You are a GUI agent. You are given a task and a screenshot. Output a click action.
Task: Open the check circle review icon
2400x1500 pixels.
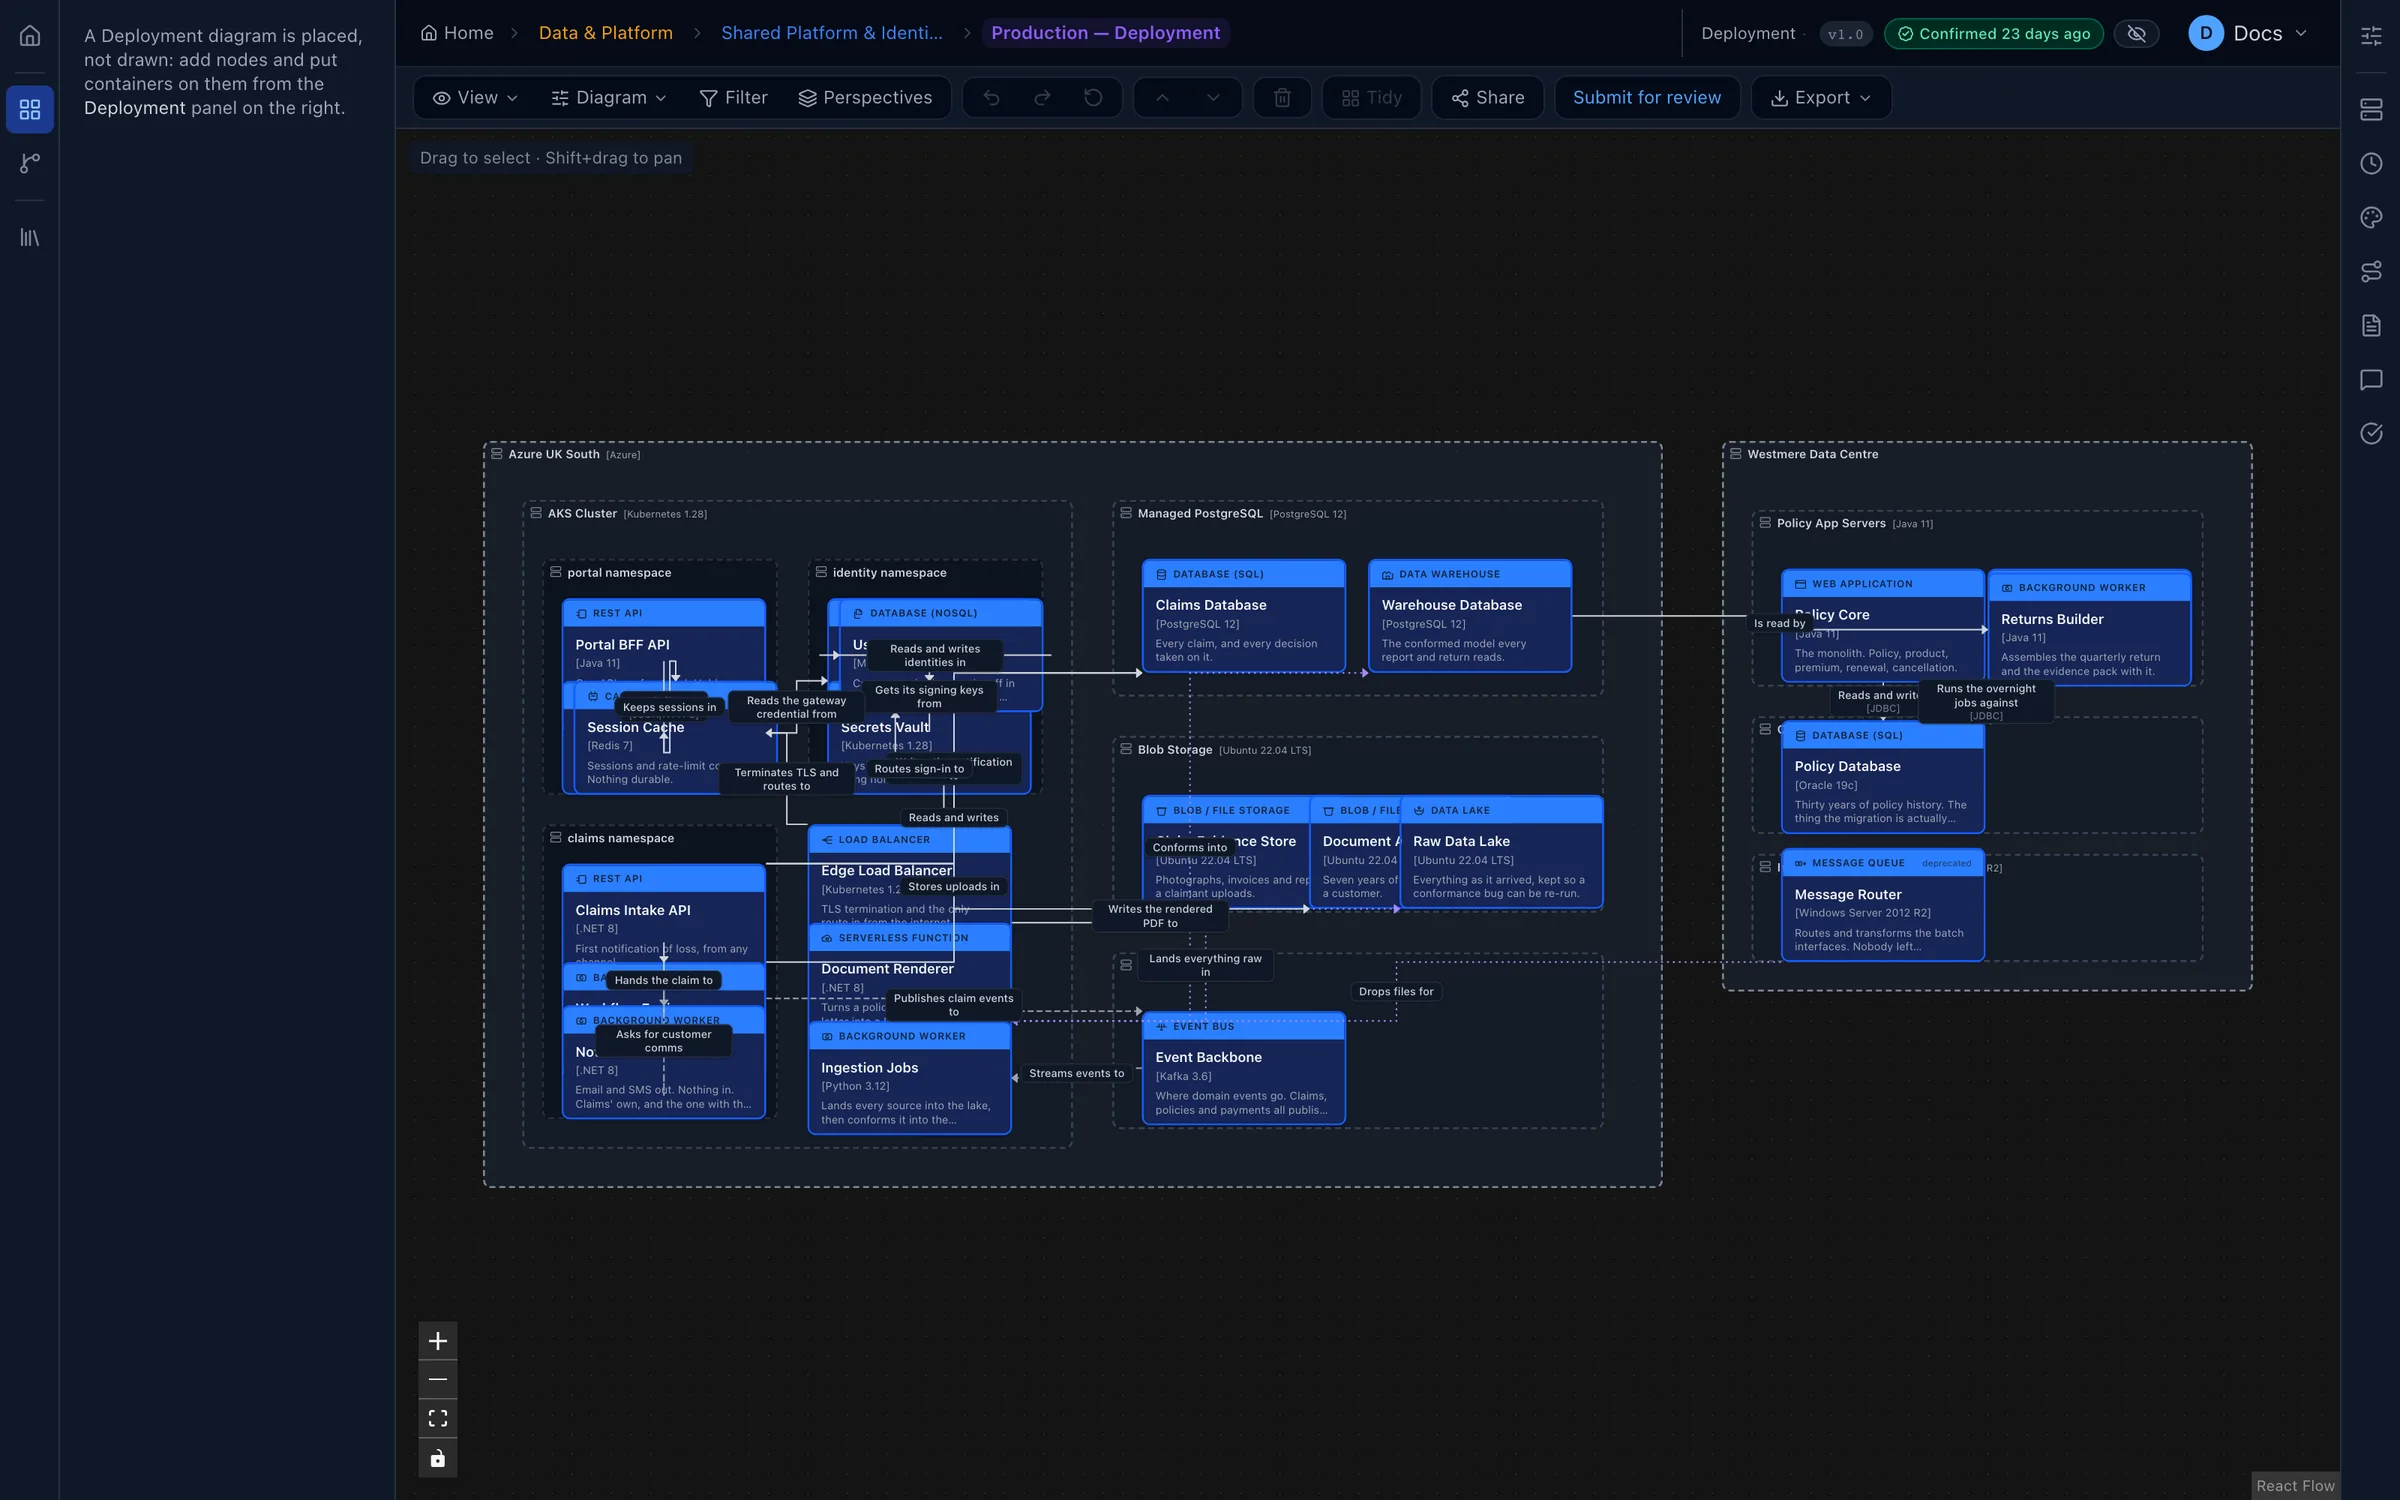[2371, 433]
